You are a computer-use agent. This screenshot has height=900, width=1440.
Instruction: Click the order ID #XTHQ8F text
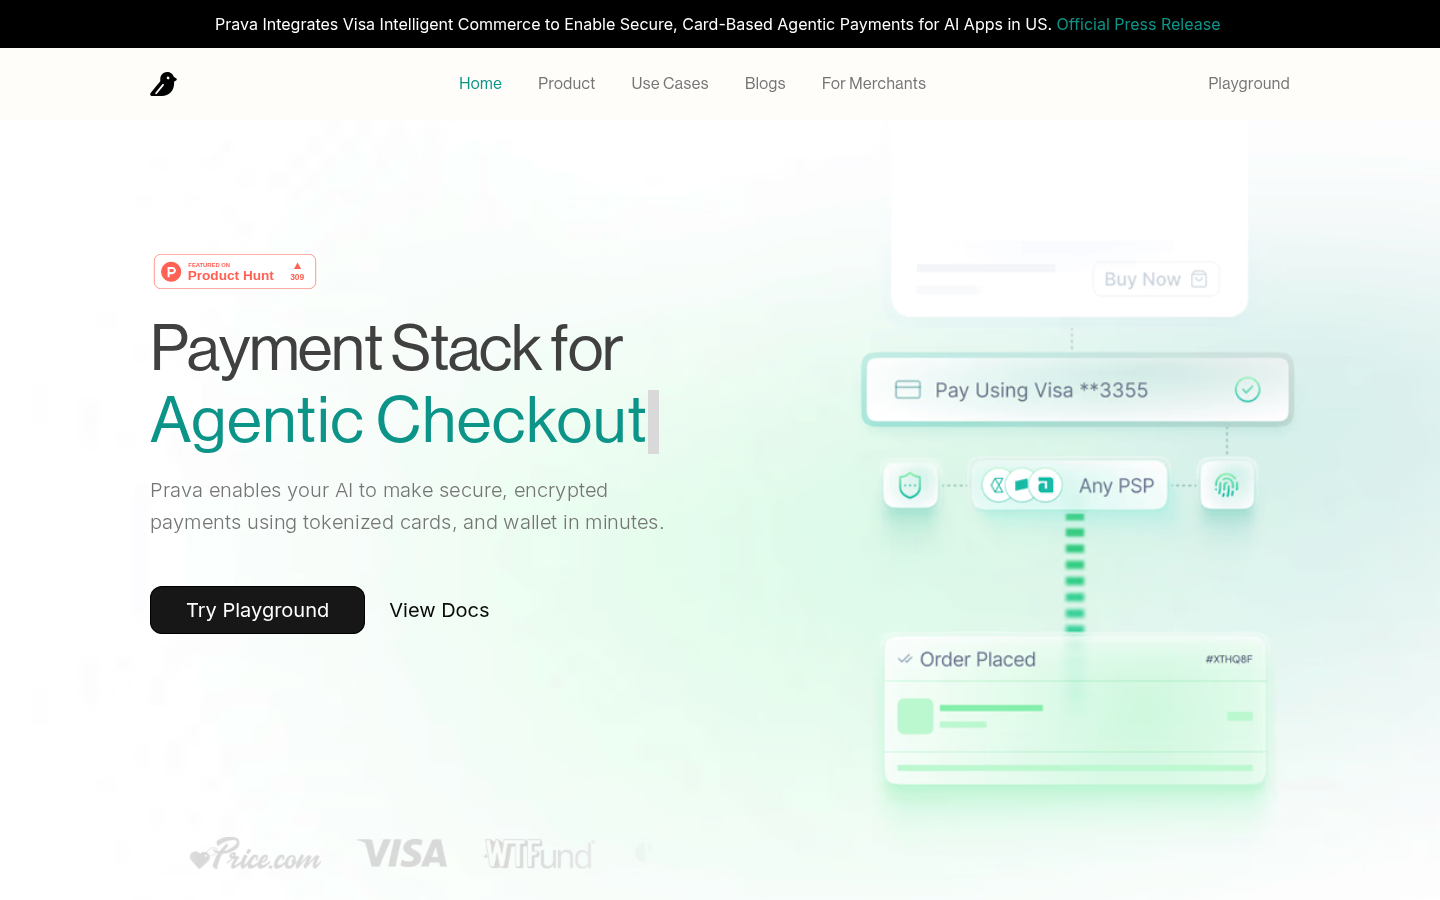[1229, 659]
